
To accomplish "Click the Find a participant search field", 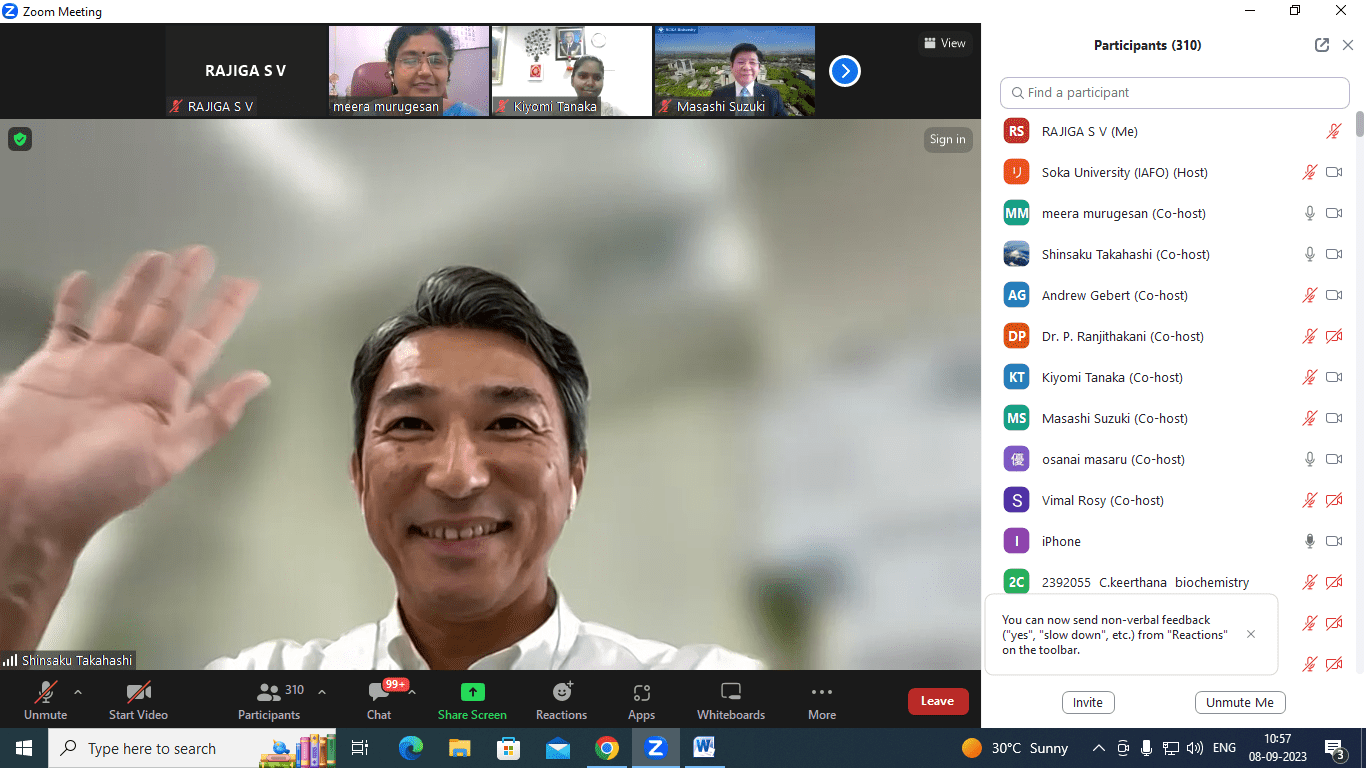I will pos(1175,92).
